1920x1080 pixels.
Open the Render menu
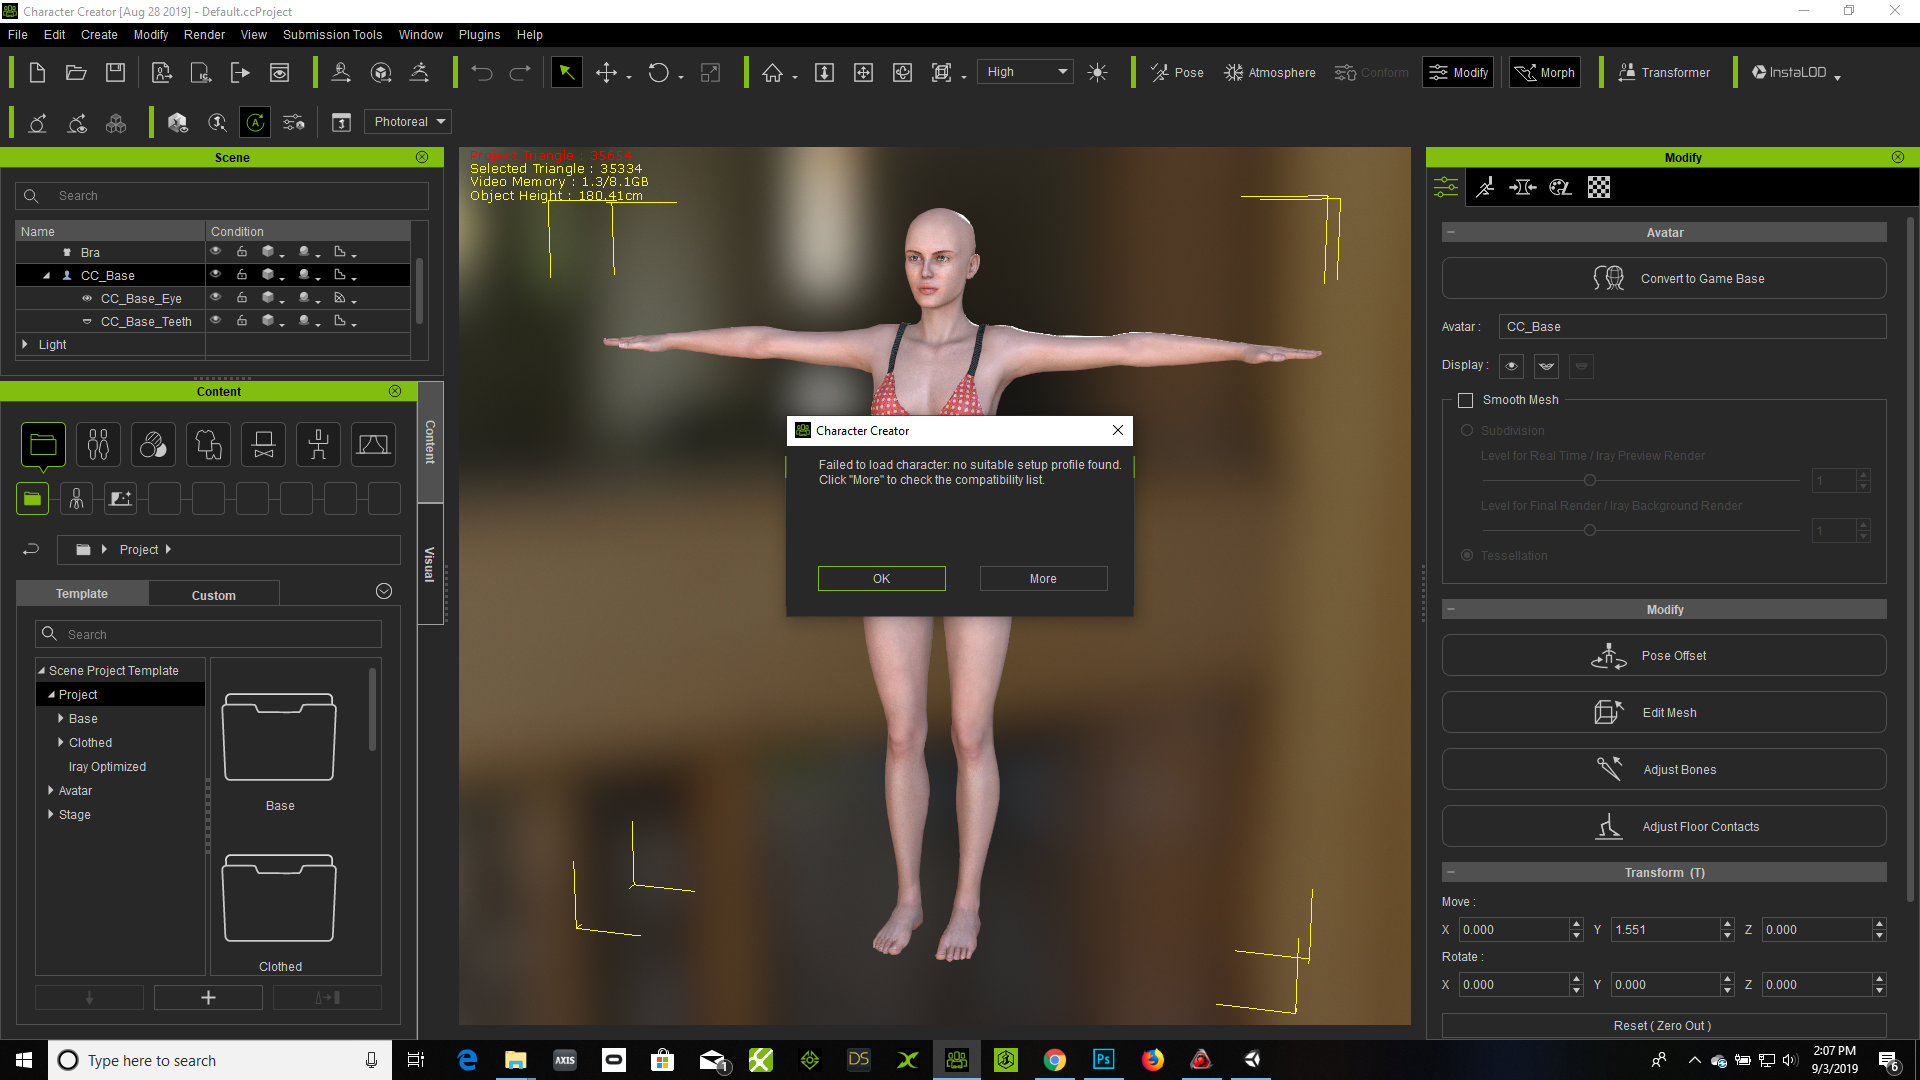[x=204, y=34]
